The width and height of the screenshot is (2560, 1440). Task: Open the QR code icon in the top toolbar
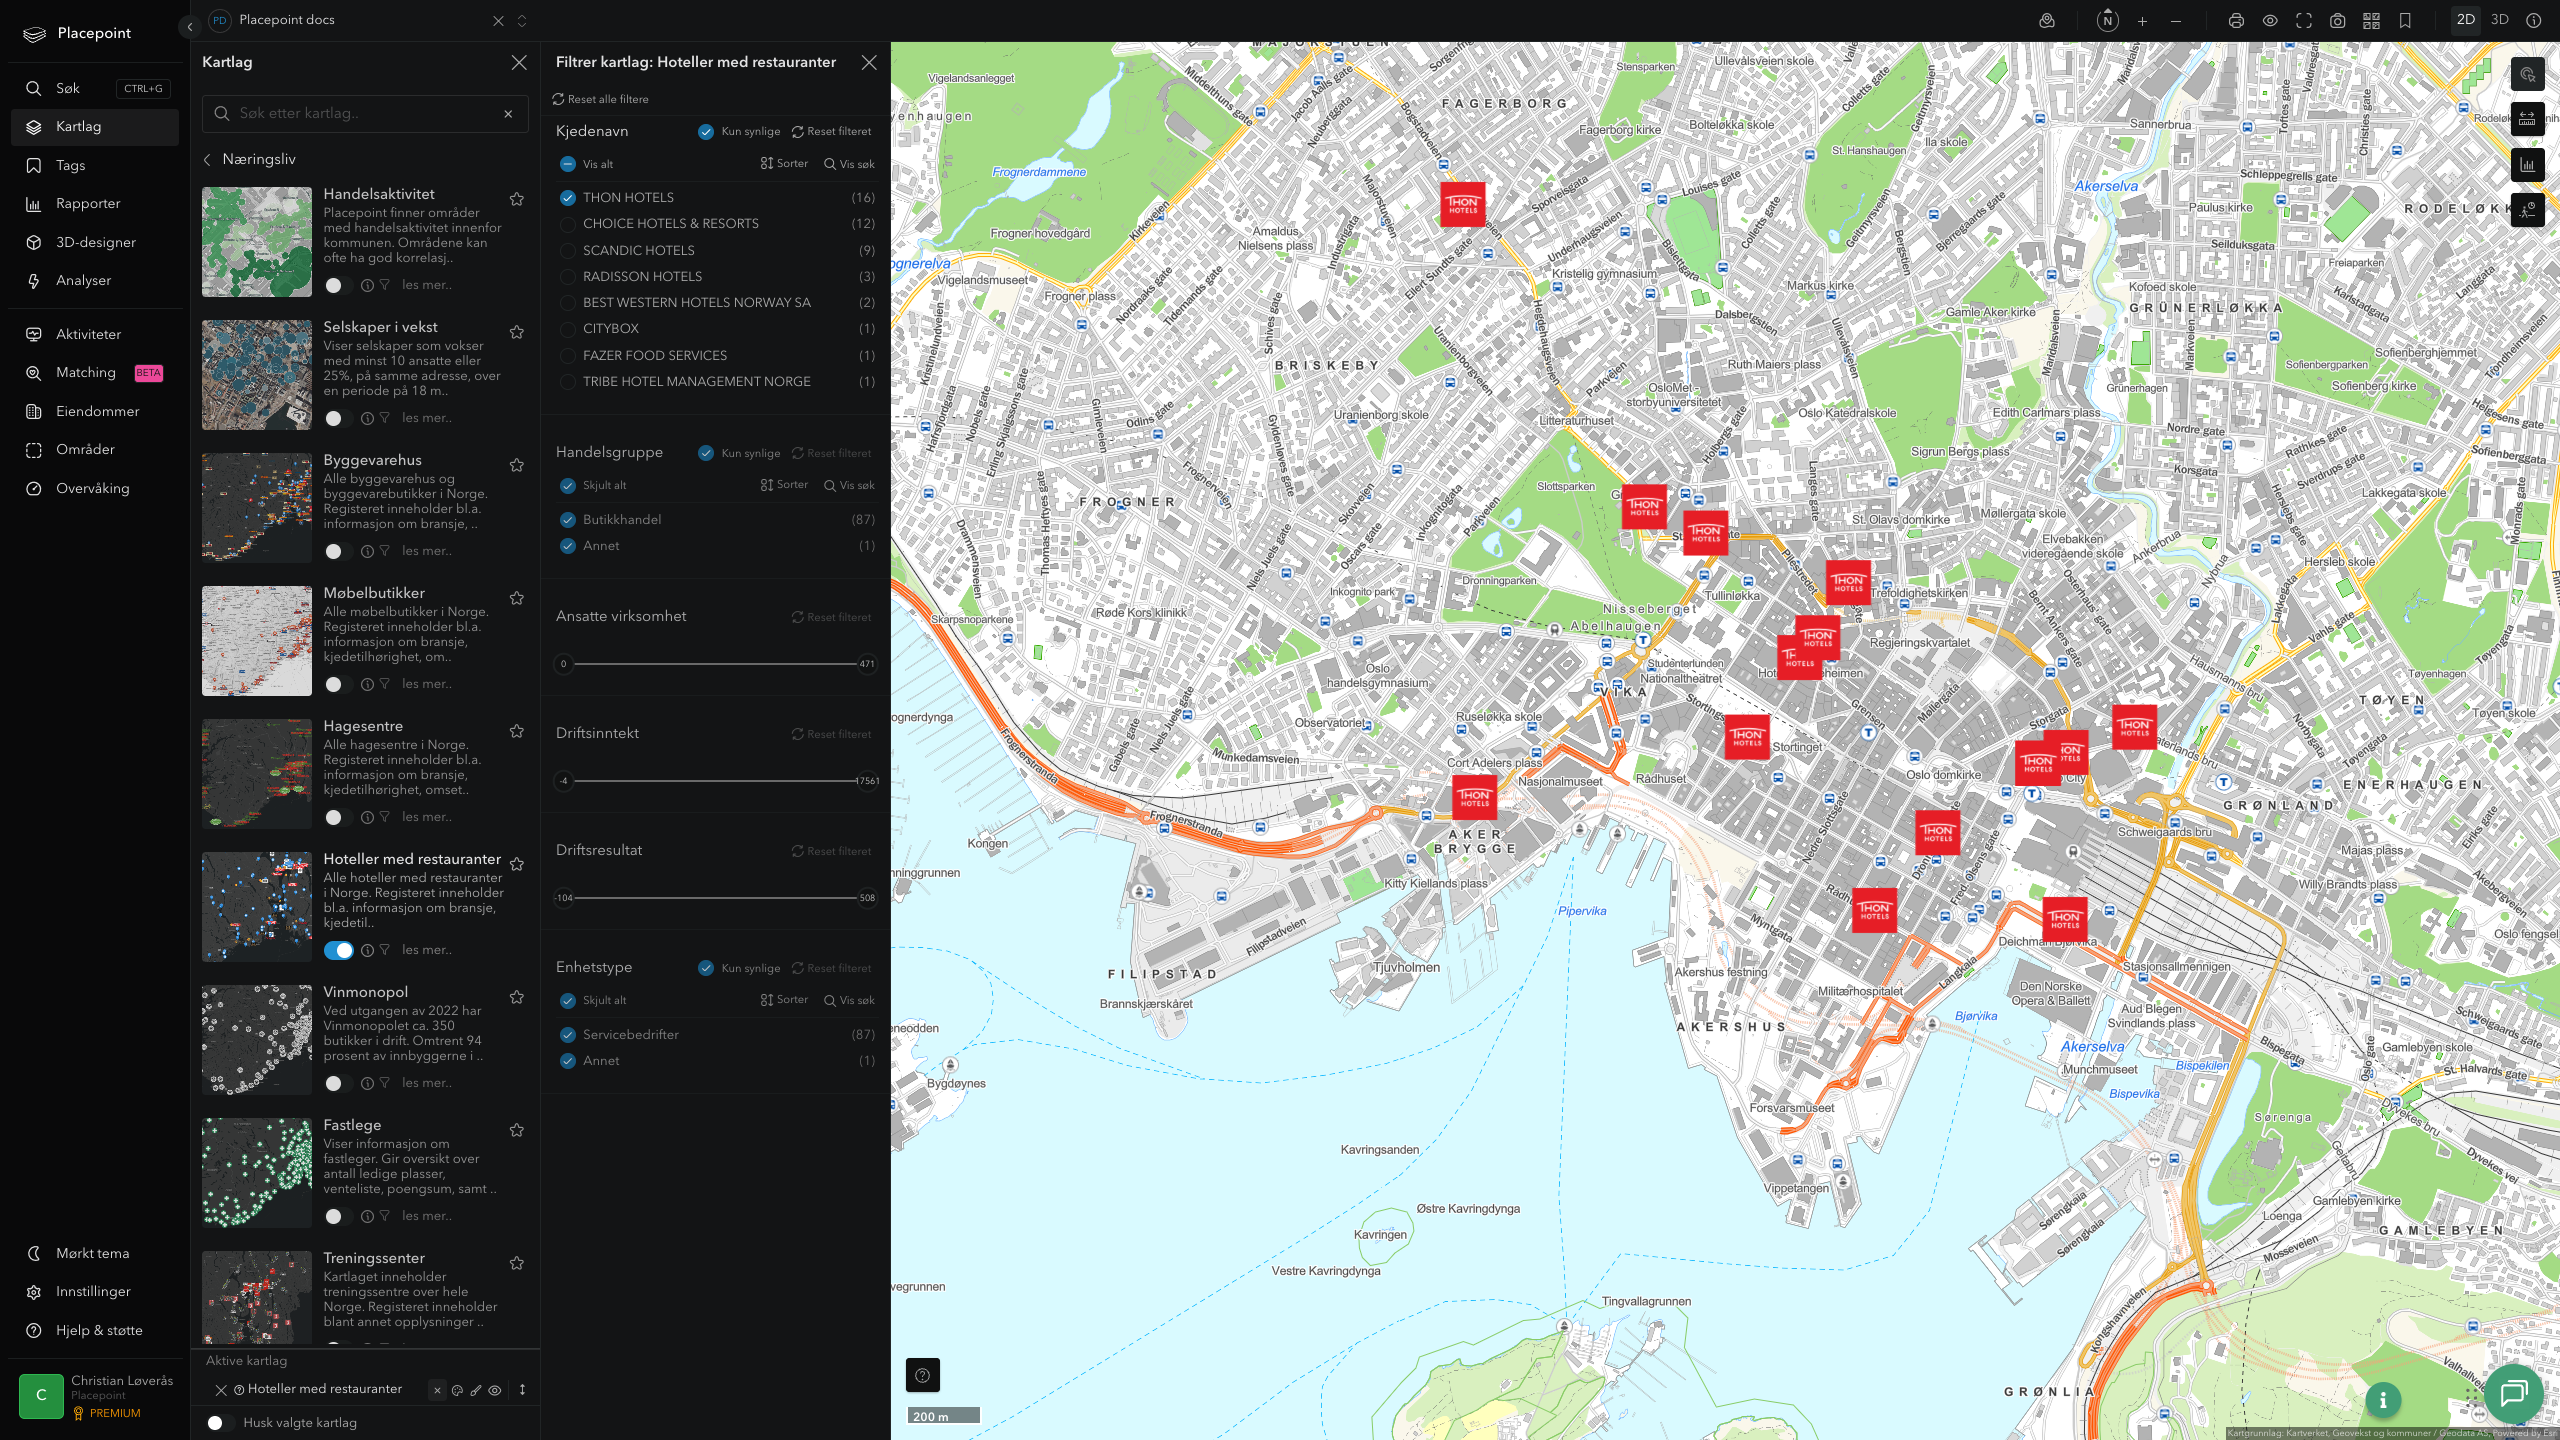tap(2371, 21)
